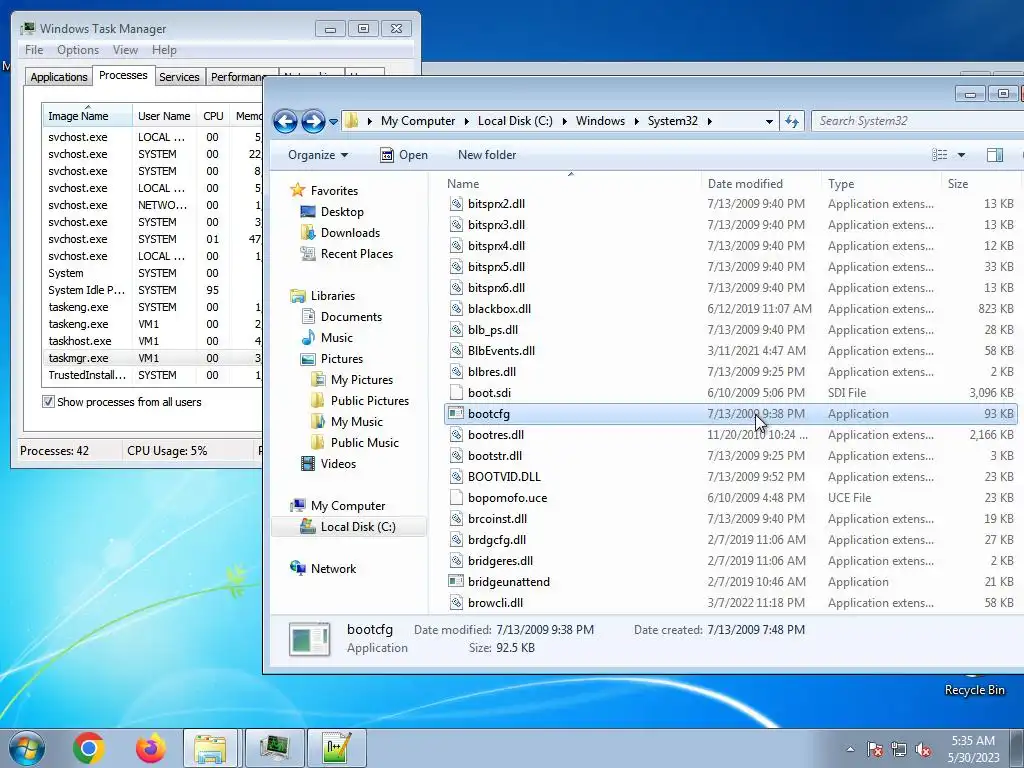Switch to Applications tab in Task Manager
Viewport: 1024px width, 768px height.
pyautogui.click(x=59, y=77)
